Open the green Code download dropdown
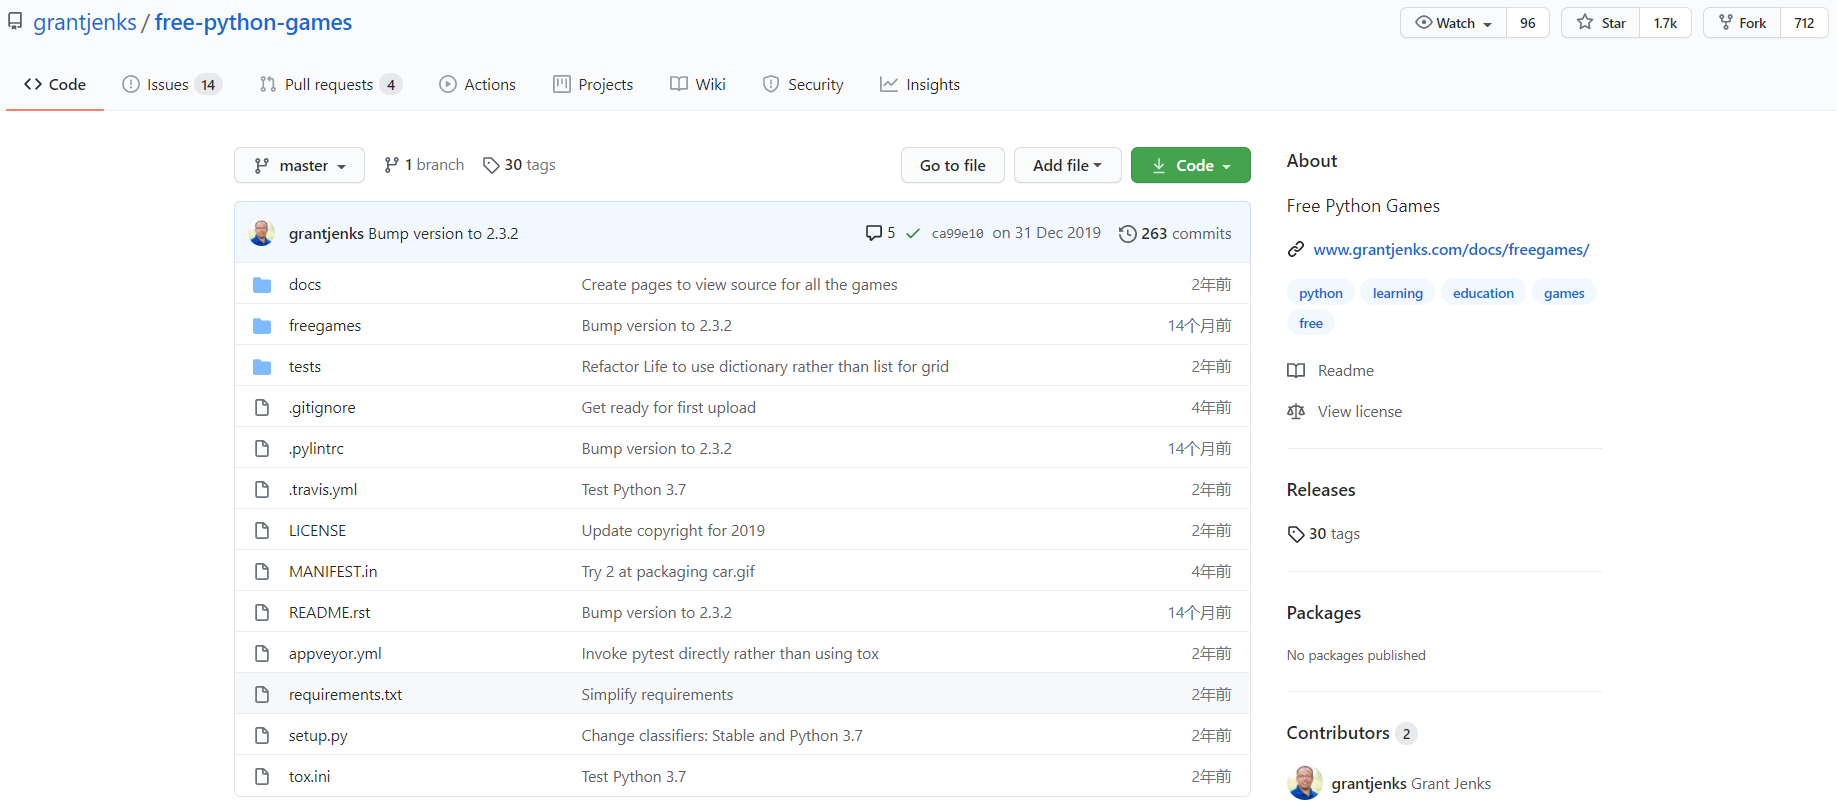1837x806 pixels. click(1190, 165)
